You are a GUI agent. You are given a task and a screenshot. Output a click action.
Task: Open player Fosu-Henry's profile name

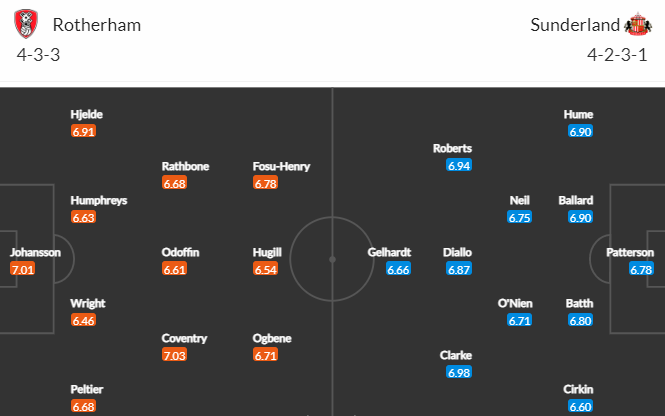(x=281, y=166)
